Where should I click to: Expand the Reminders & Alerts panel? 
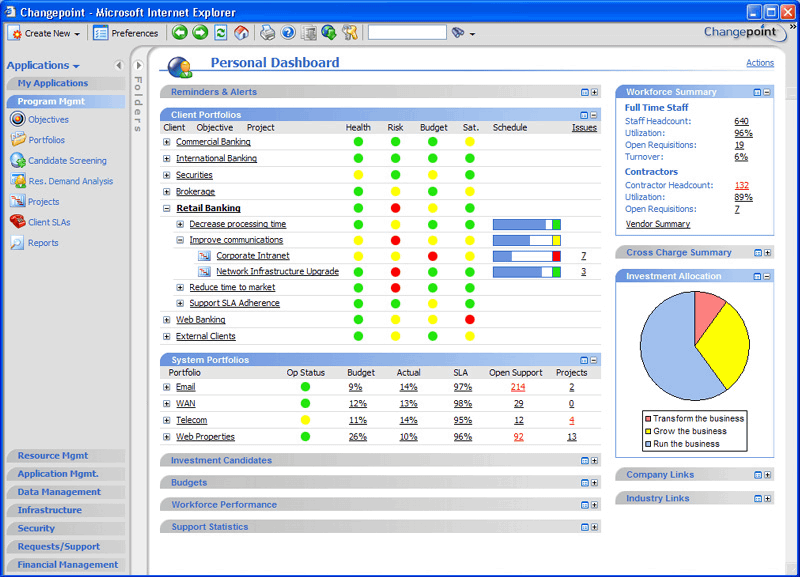(x=594, y=92)
